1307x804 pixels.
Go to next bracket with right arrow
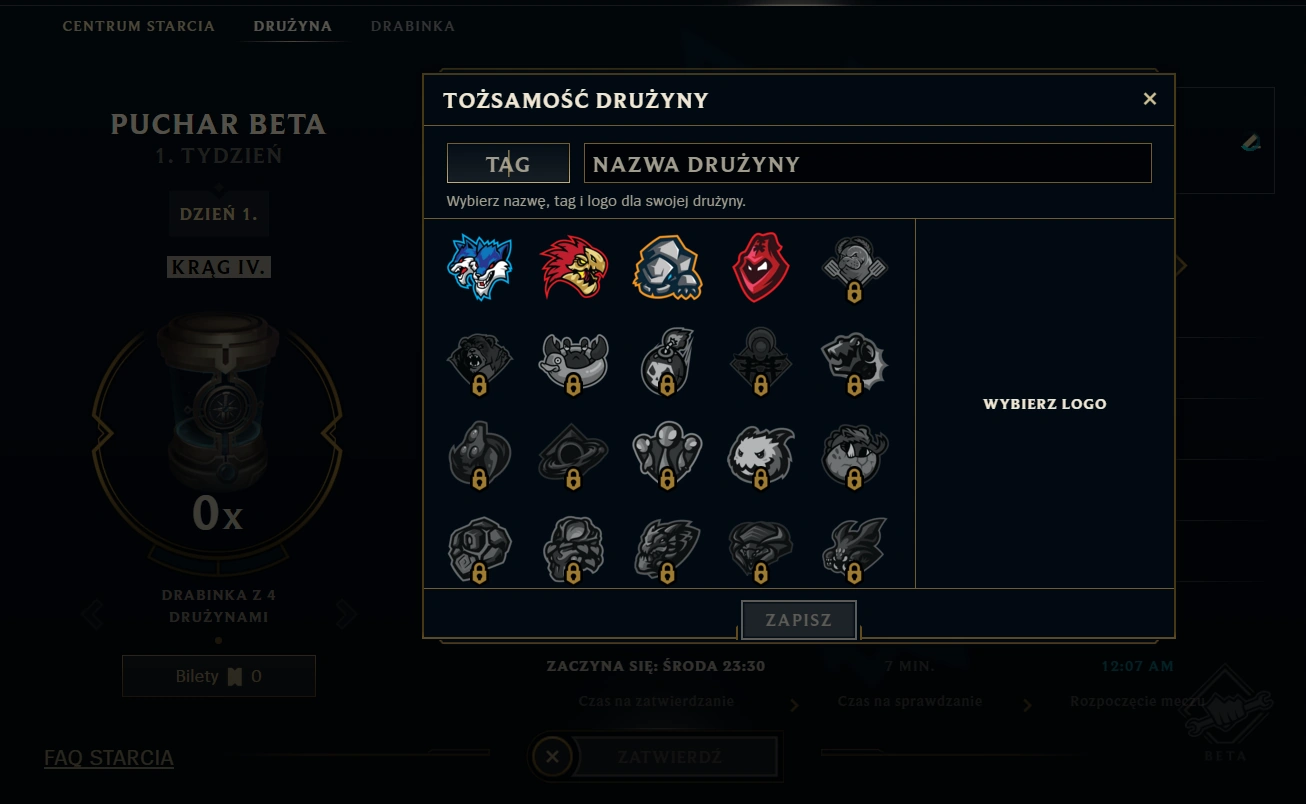point(346,613)
